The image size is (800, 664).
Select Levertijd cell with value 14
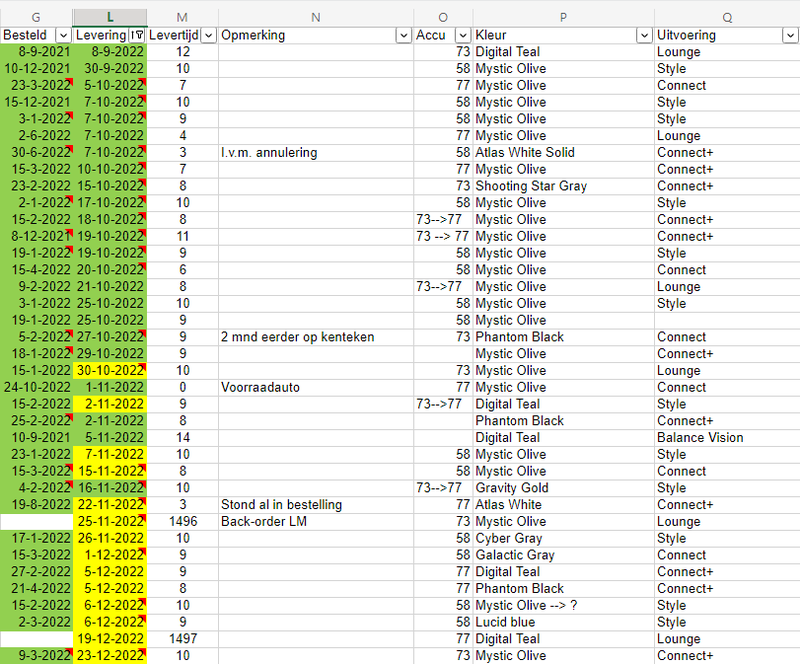[x=182, y=437]
